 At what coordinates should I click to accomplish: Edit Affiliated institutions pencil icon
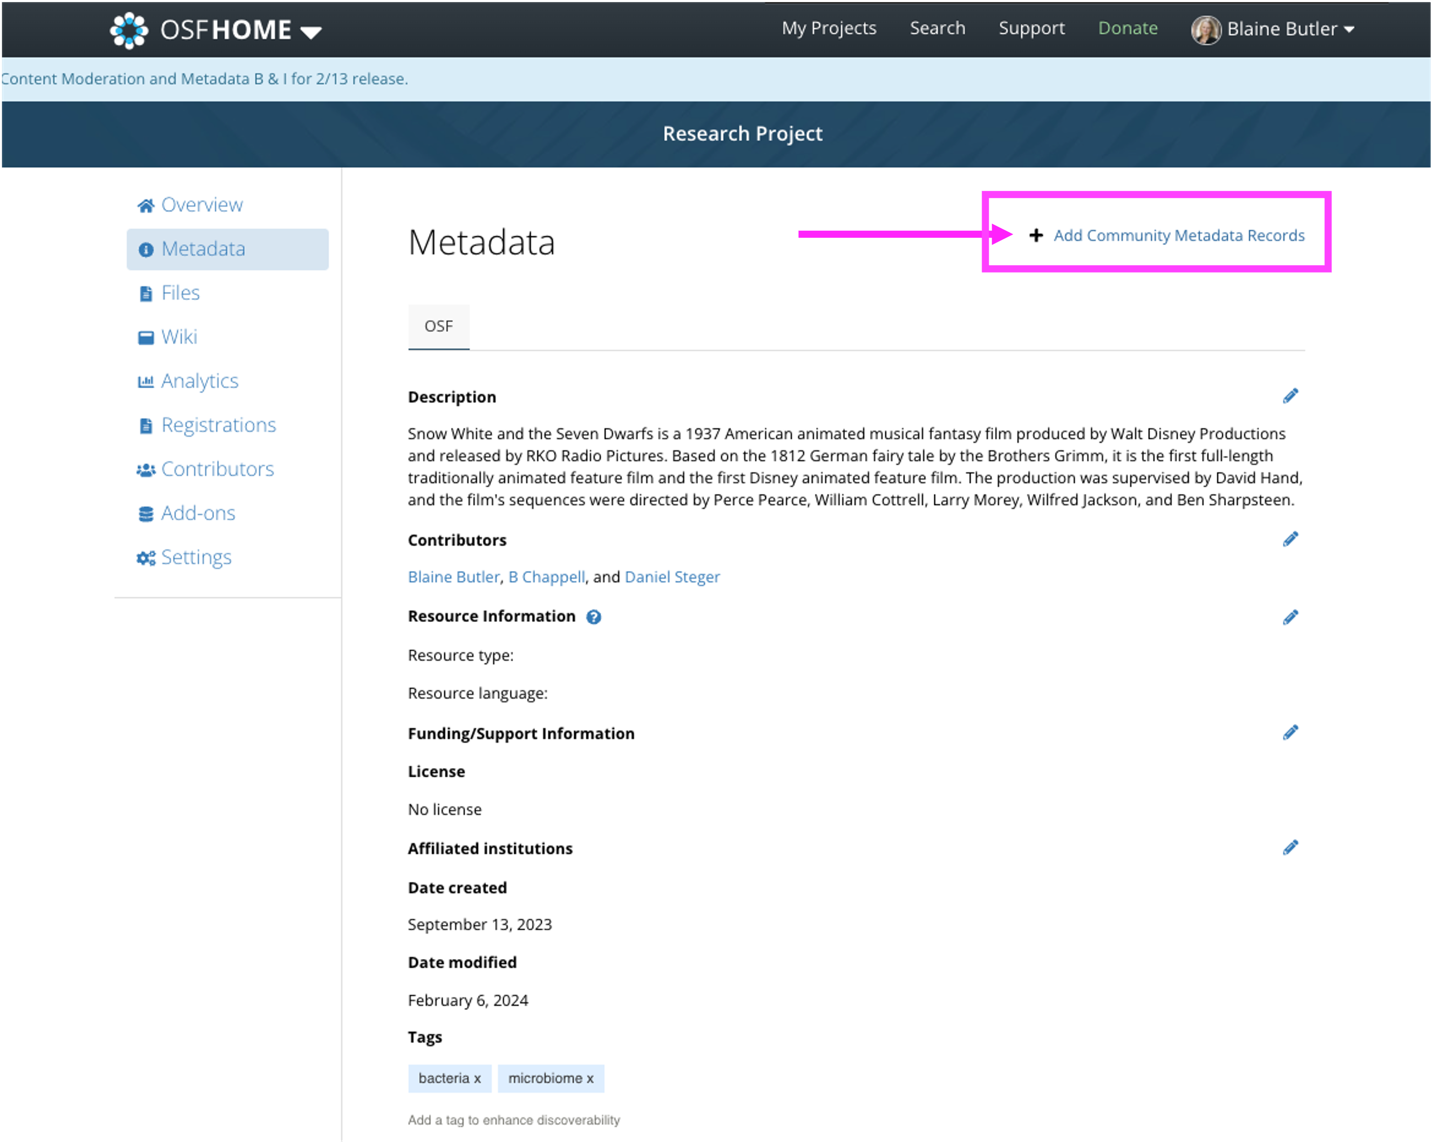tap(1290, 847)
